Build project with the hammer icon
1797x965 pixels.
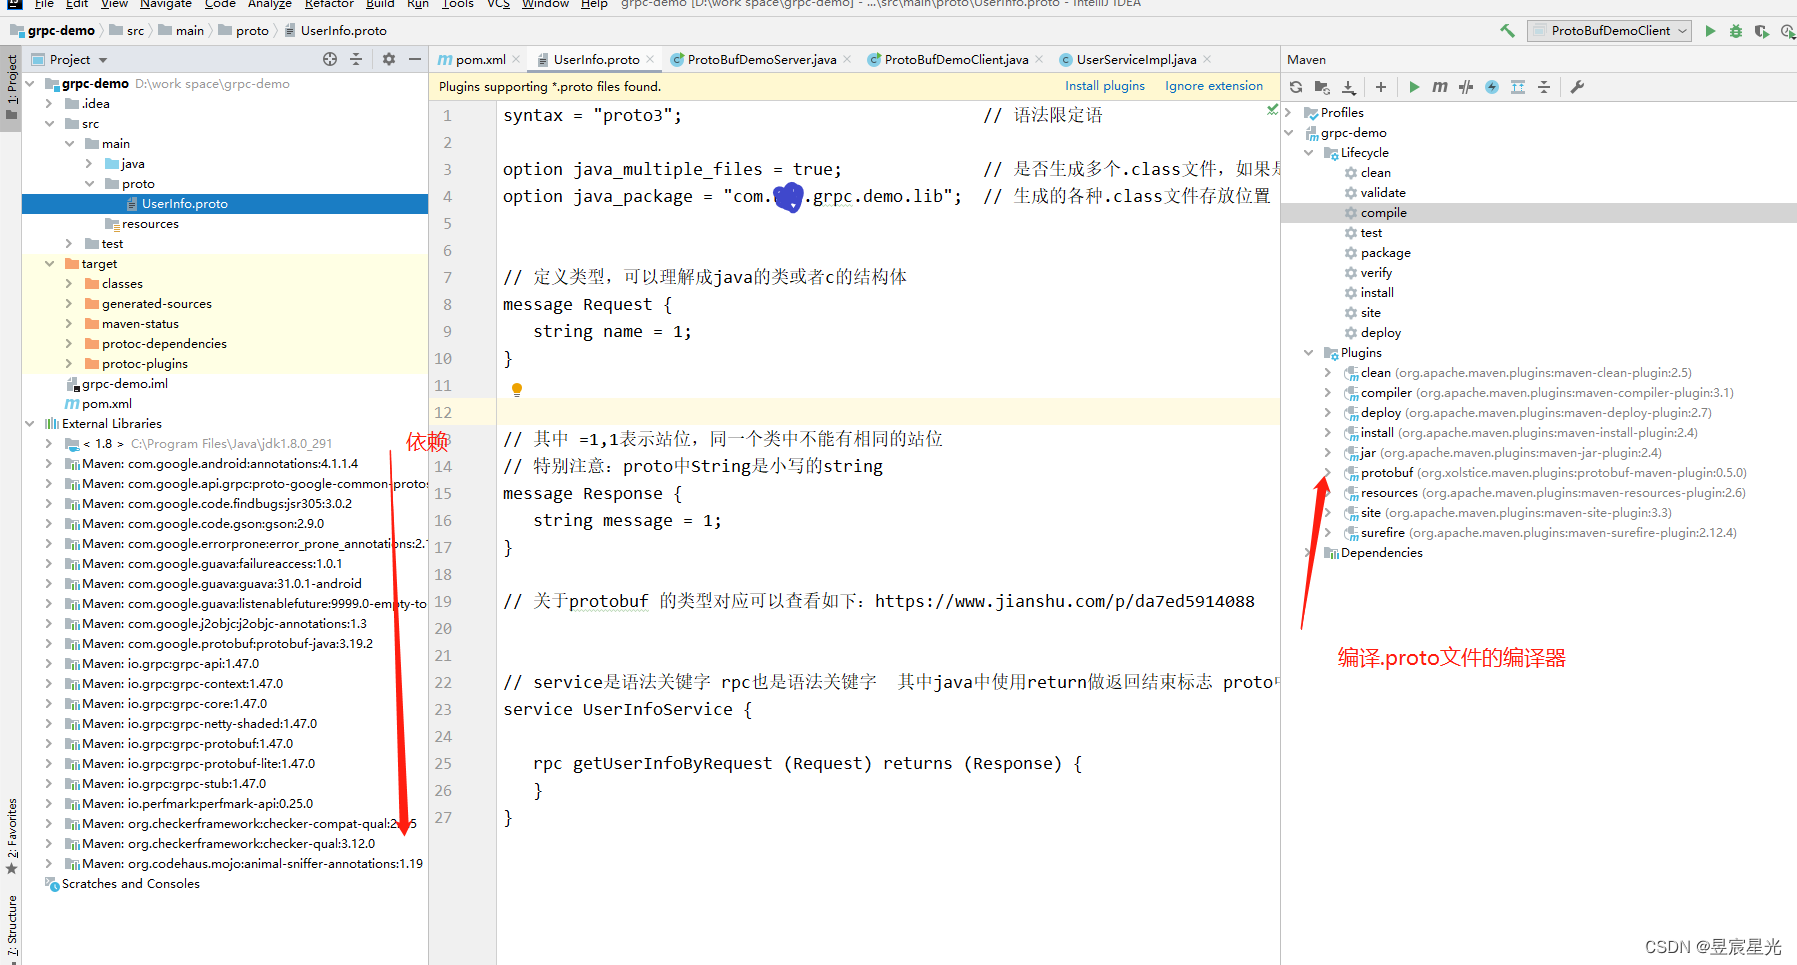[1508, 30]
